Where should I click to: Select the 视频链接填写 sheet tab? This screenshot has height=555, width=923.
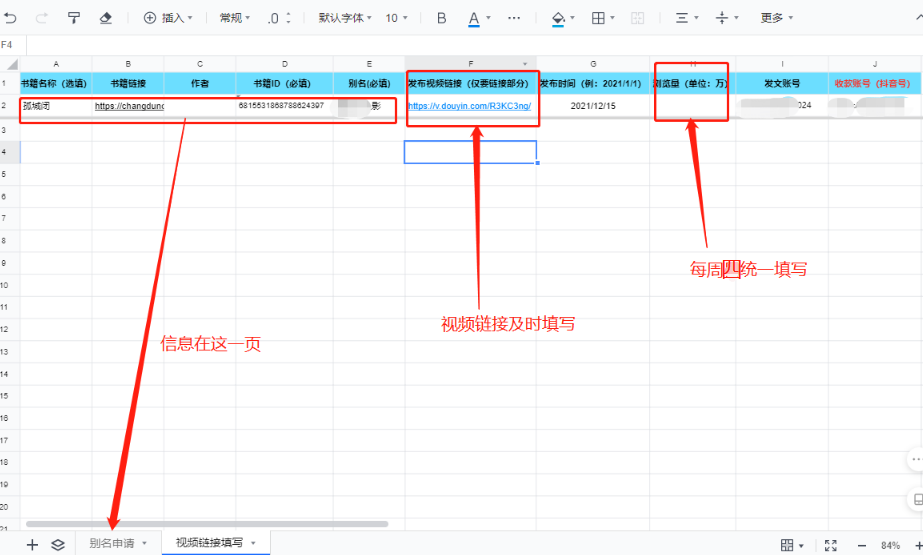click(x=209, y=543)
